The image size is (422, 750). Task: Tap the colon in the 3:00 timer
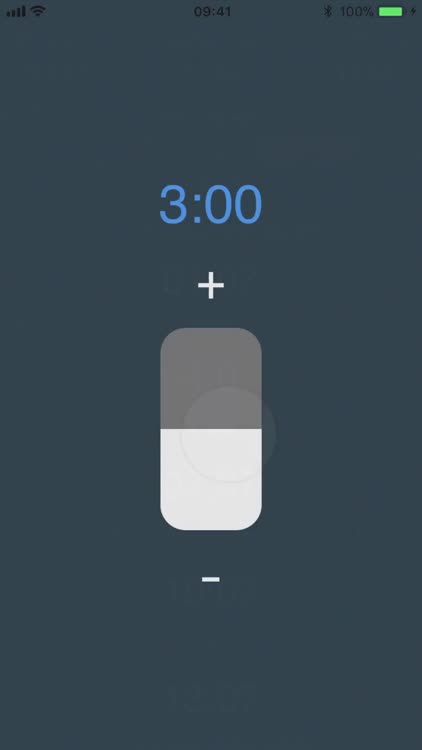(196, 210)
